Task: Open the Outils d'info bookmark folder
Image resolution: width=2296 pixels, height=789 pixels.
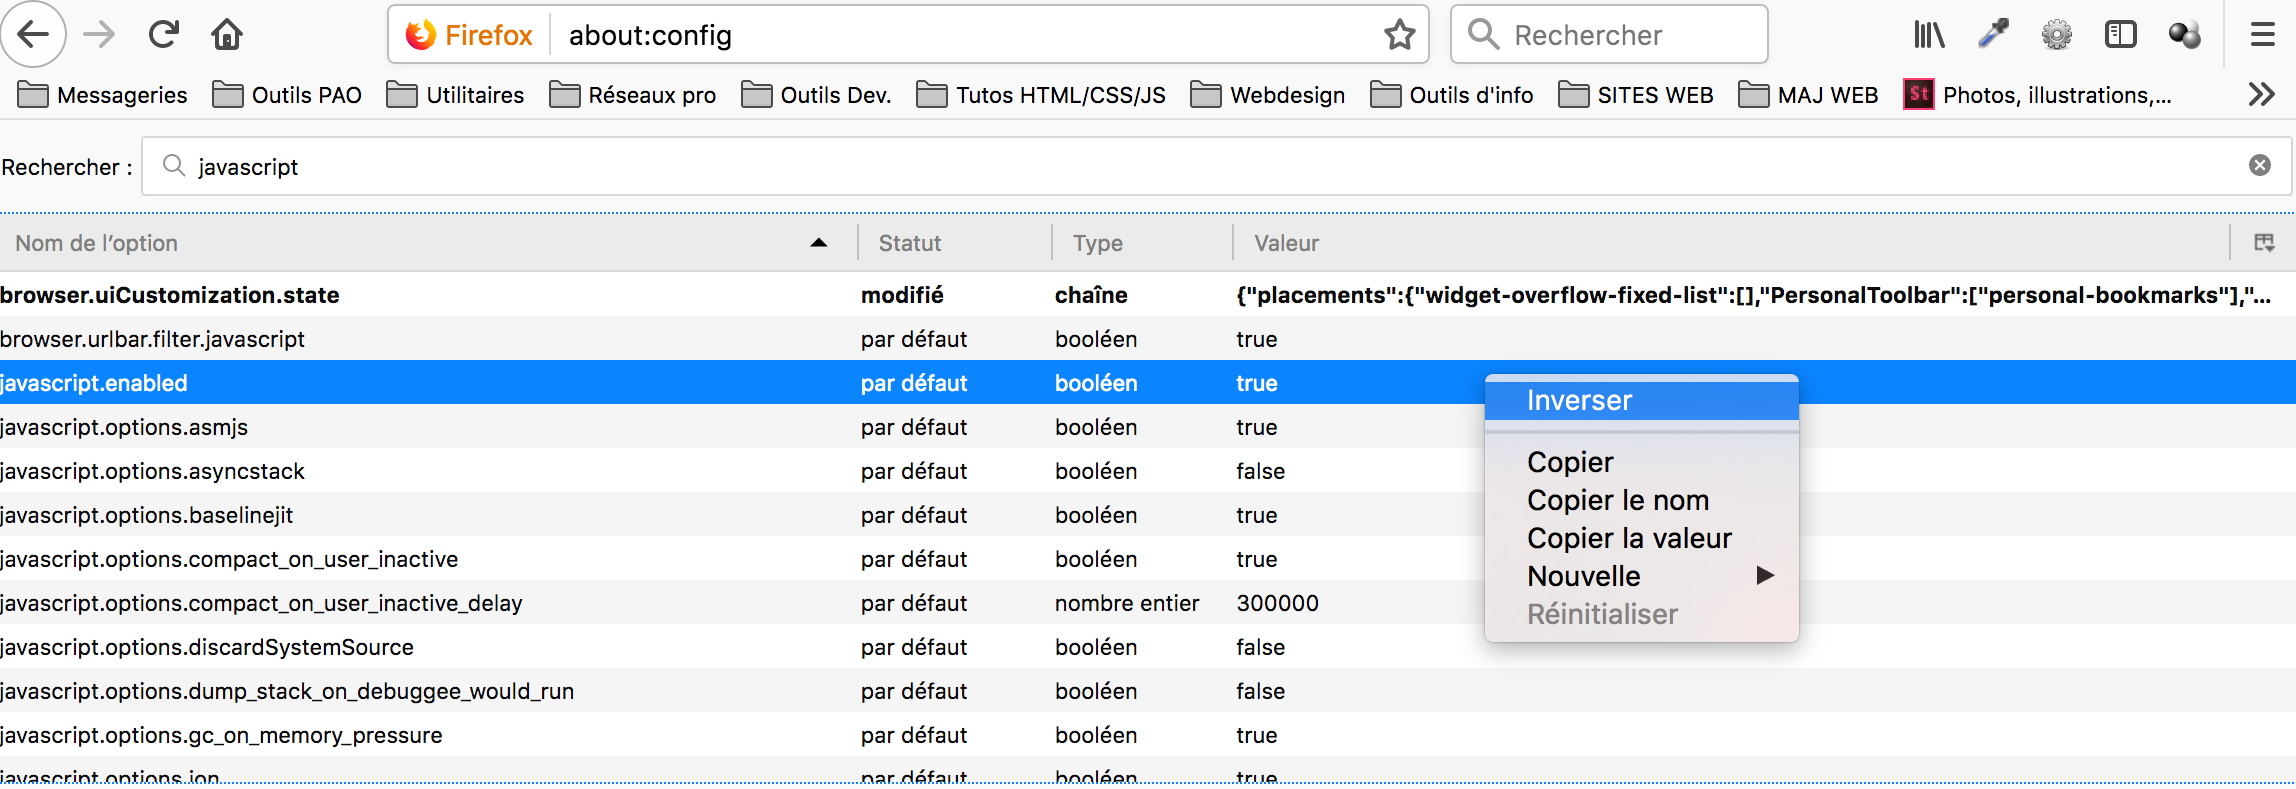Action: pyautogui.click(x=1452, y=95)
